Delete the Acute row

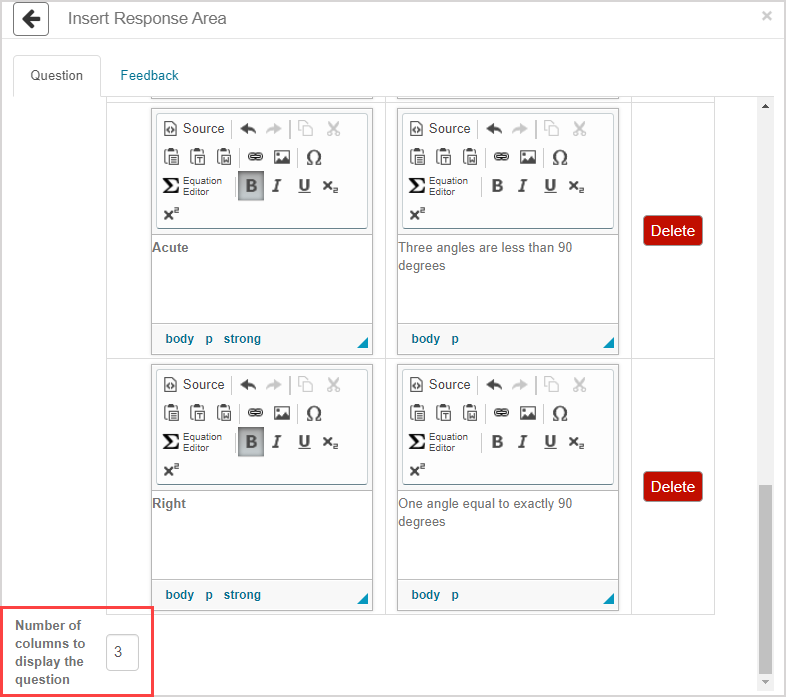point(672,231)
